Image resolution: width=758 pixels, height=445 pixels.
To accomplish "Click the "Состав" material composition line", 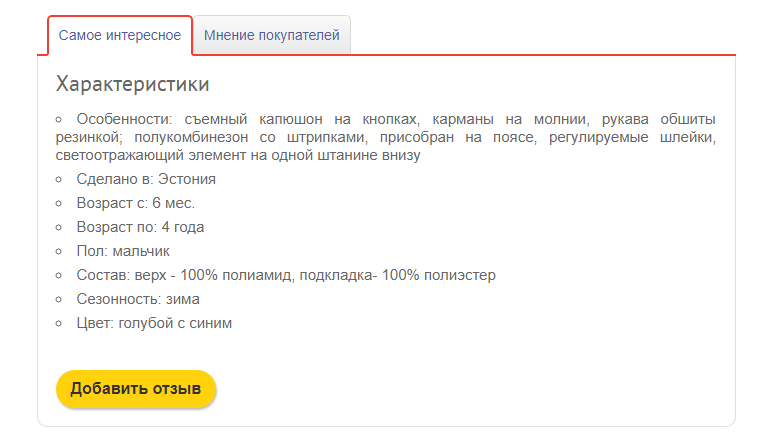I will point(286,275).
